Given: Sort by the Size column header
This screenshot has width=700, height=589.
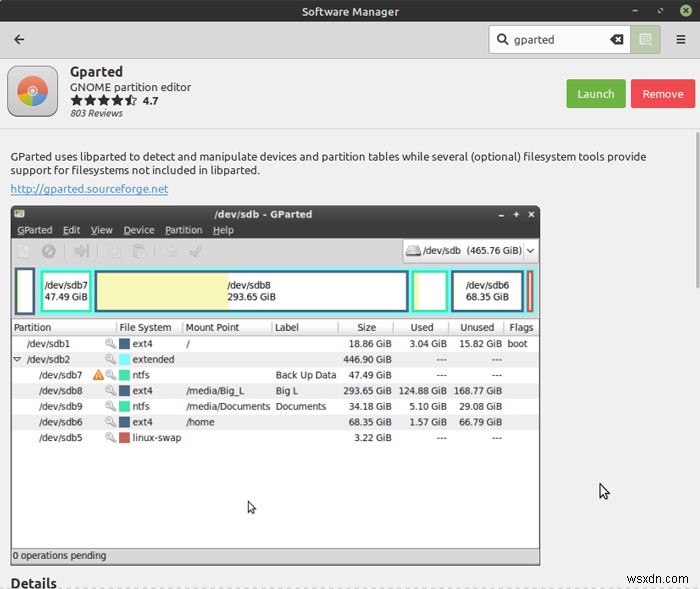Looking at the screenshot, I should point(366,327).
